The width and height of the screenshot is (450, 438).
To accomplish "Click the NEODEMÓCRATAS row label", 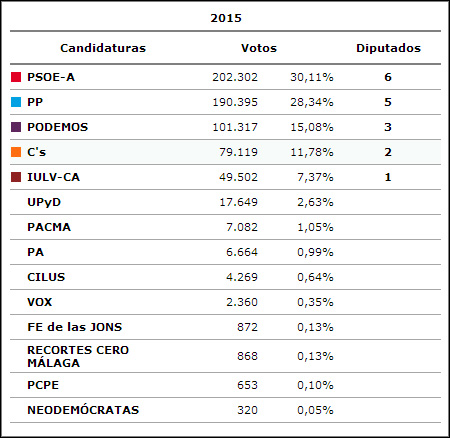I will coord(83,410).
